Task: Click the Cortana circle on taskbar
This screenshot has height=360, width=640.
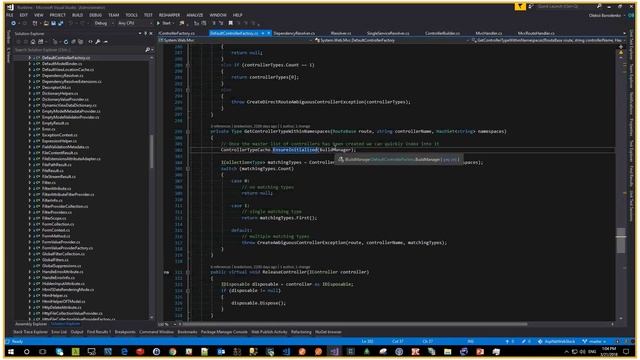Action: [27, 351]
